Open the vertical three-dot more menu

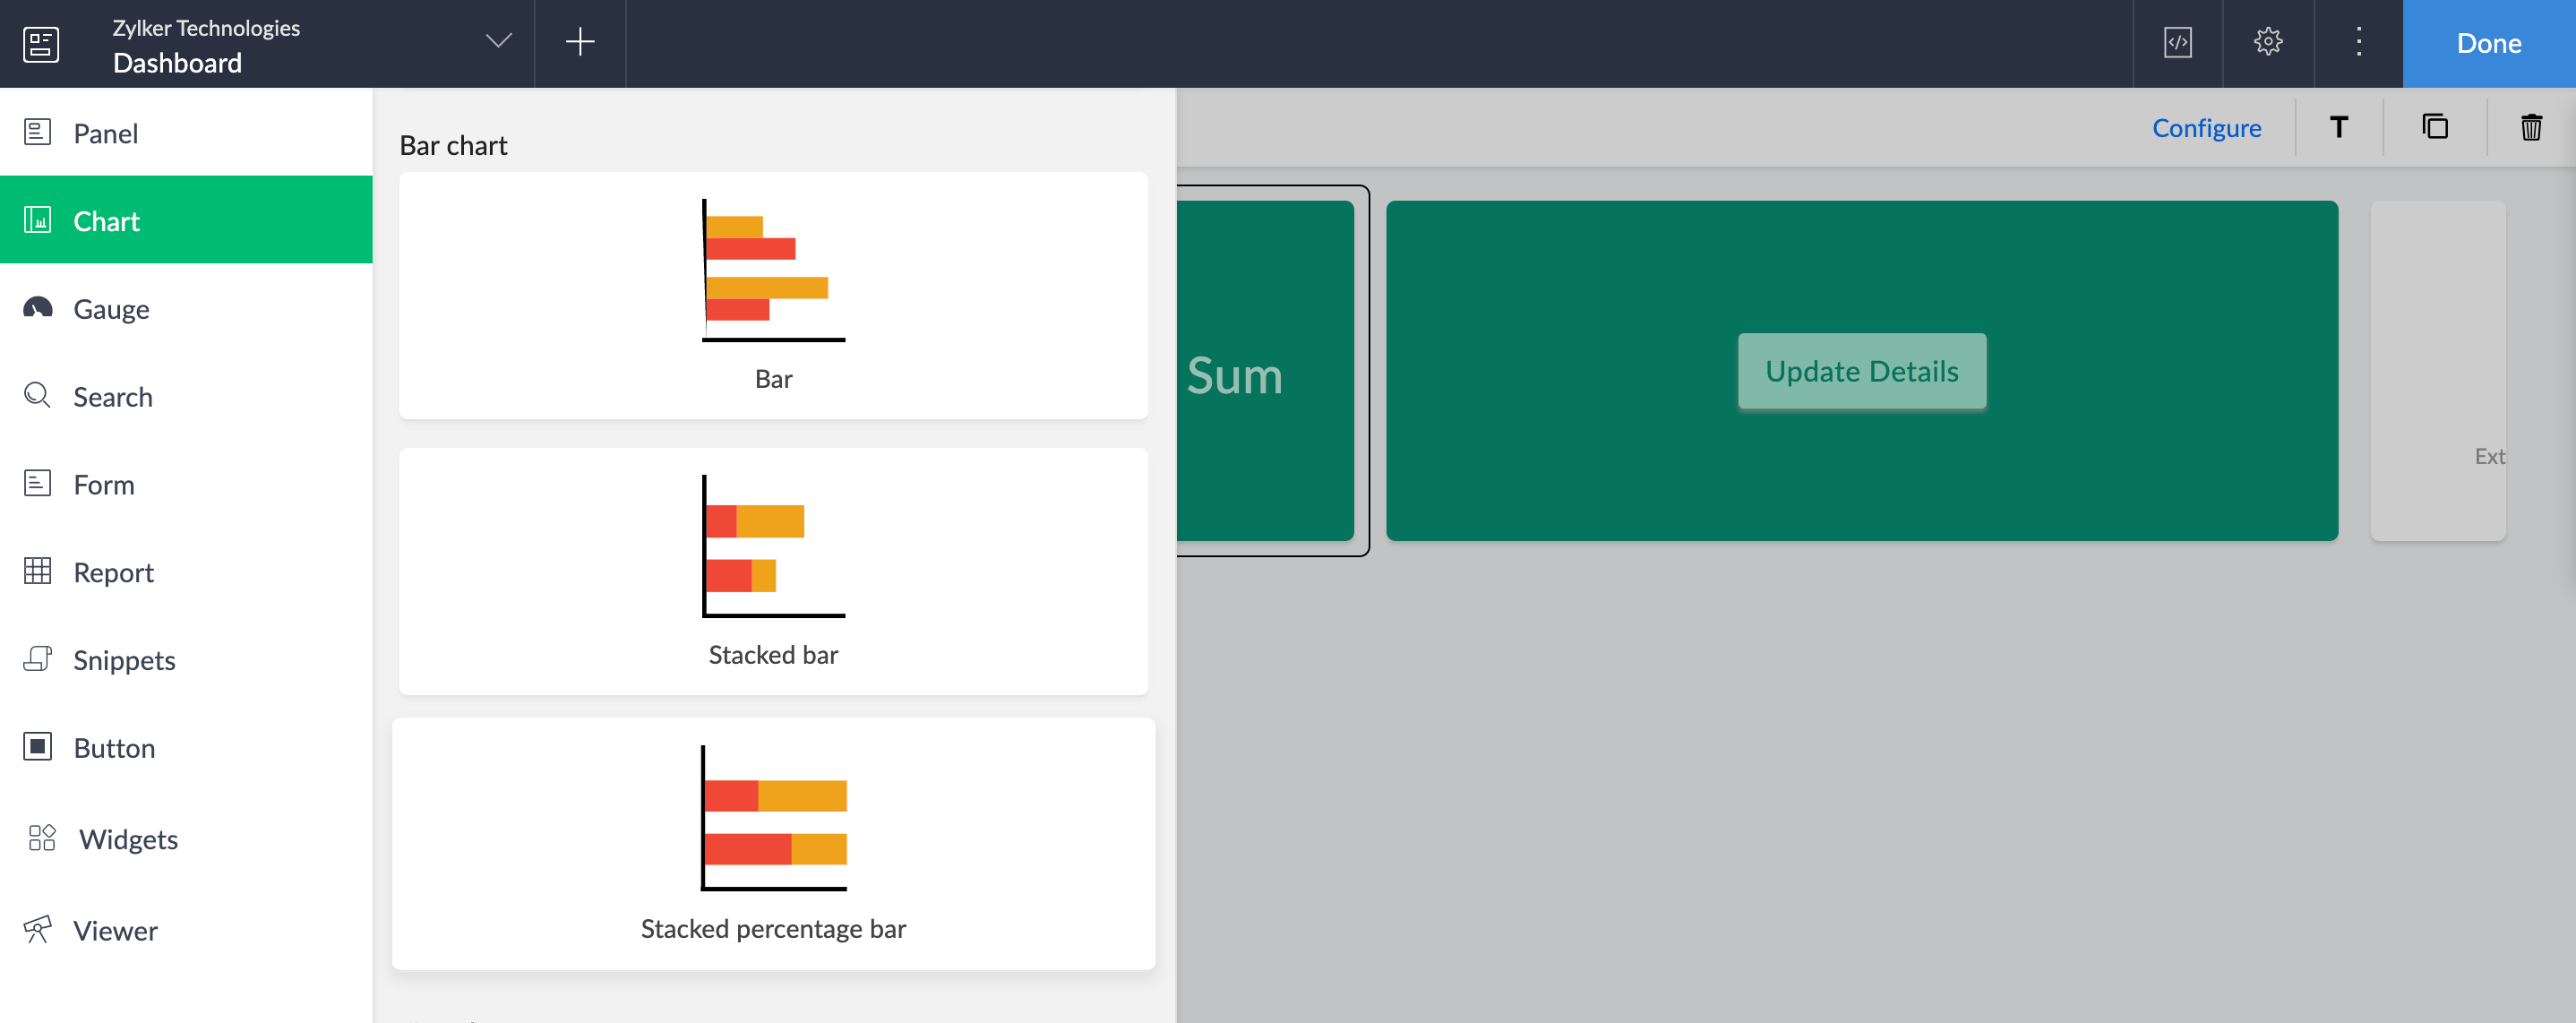(2358, 43)
